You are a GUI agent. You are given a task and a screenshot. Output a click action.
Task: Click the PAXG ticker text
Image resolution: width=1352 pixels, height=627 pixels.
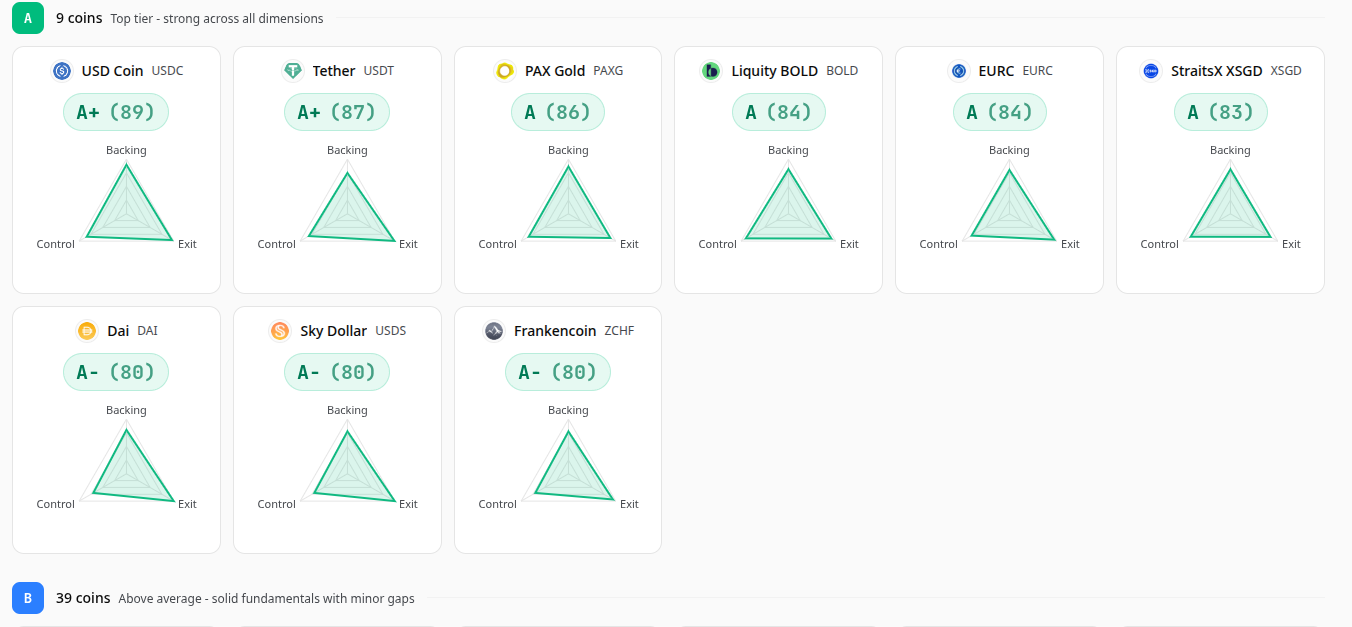[608, 71]
